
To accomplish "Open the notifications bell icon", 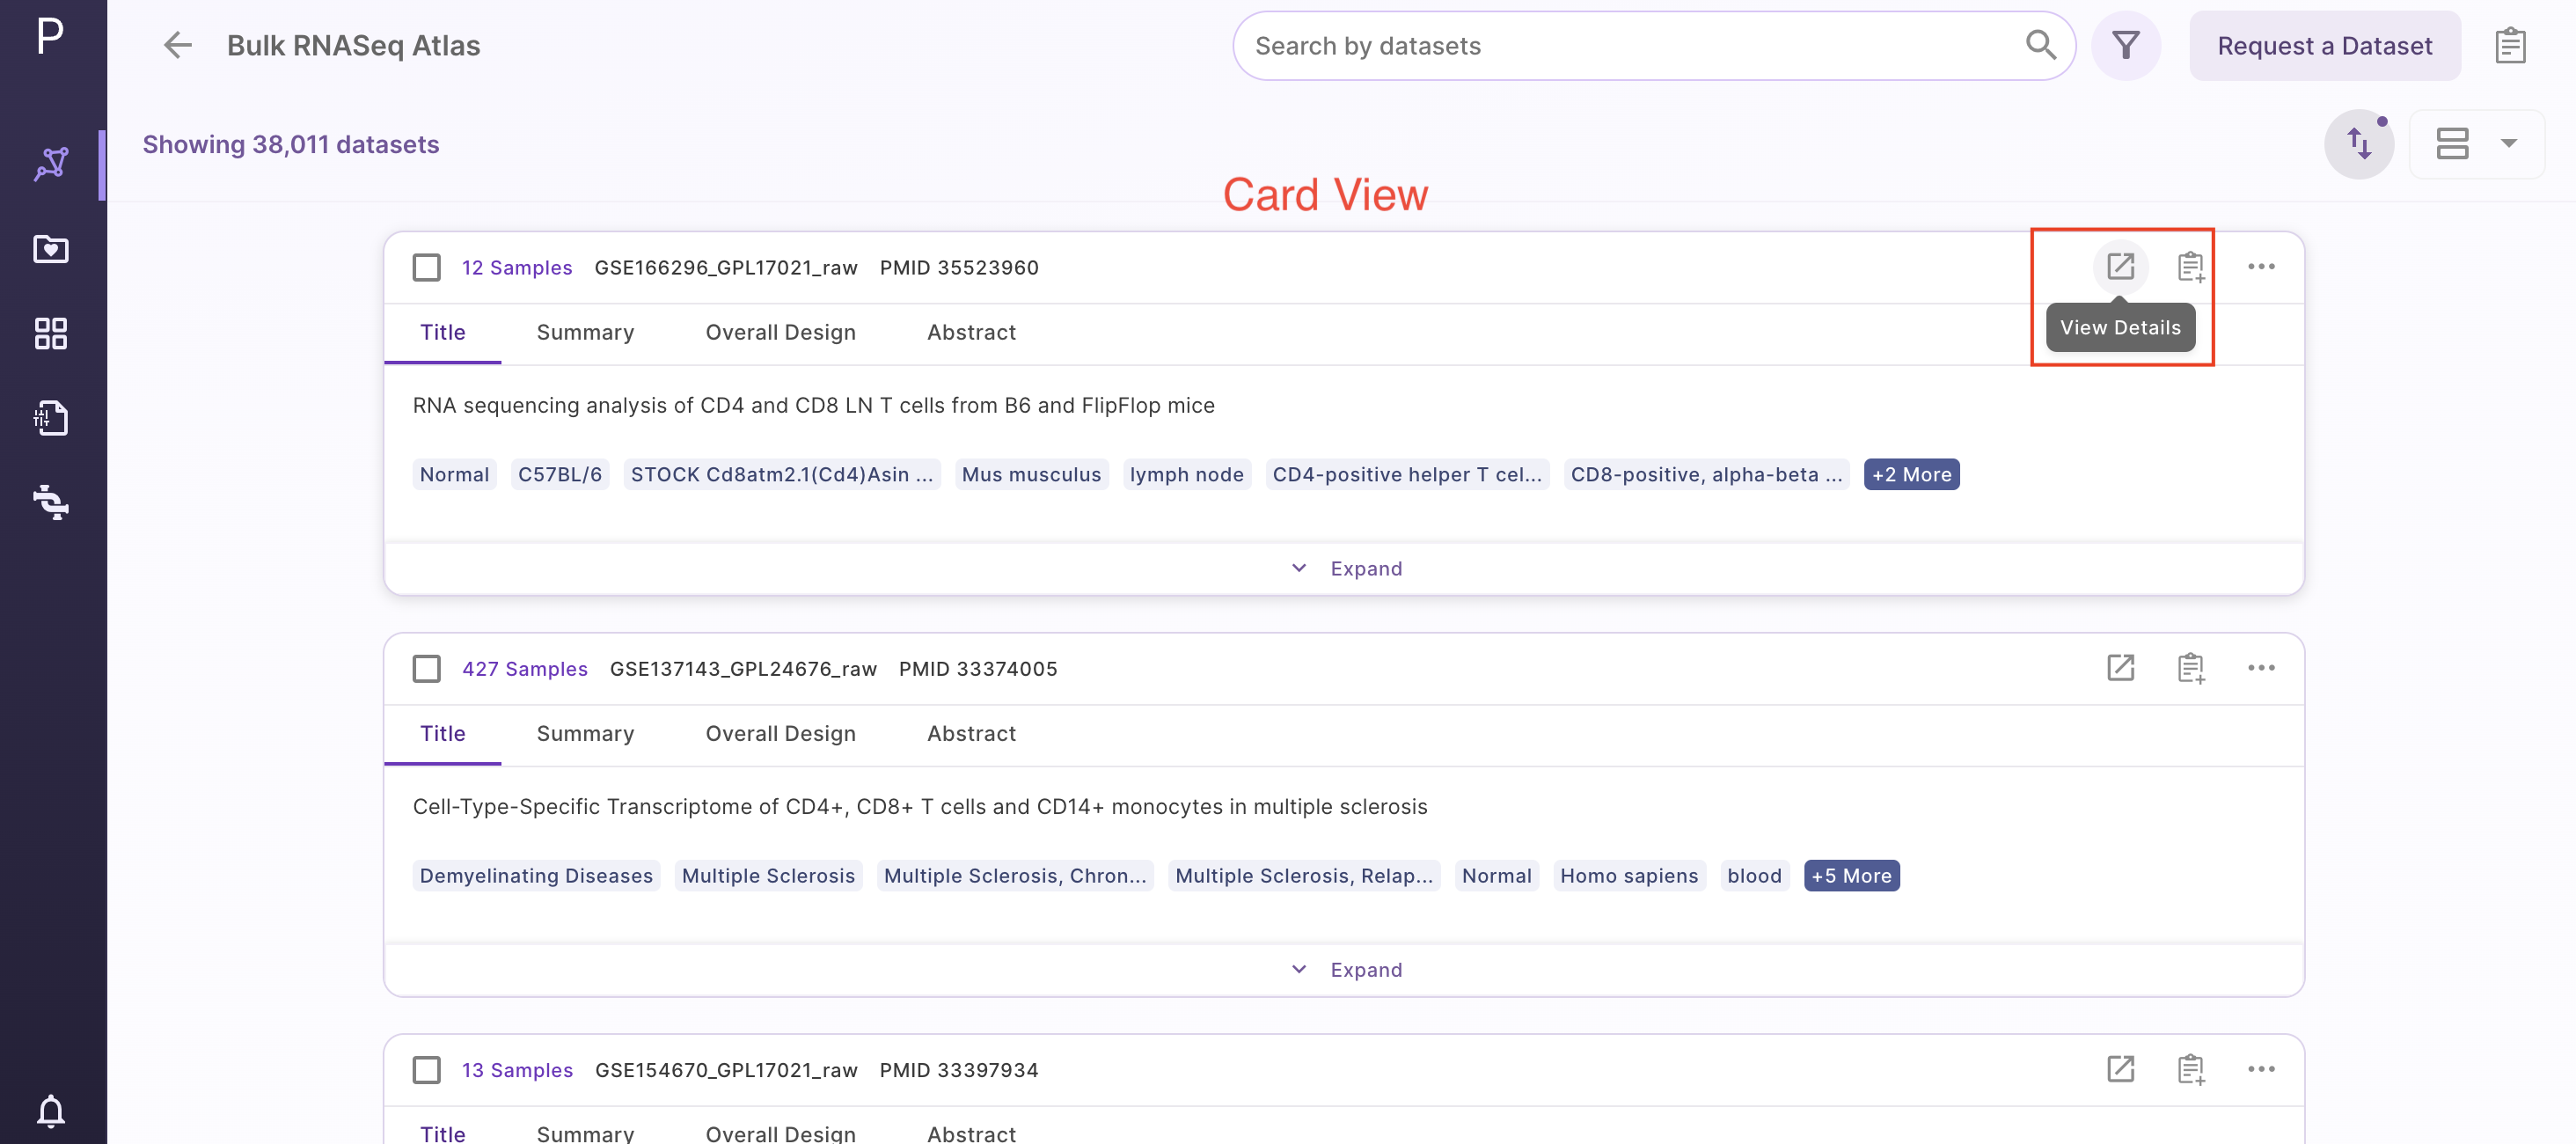I will 51,1111.
